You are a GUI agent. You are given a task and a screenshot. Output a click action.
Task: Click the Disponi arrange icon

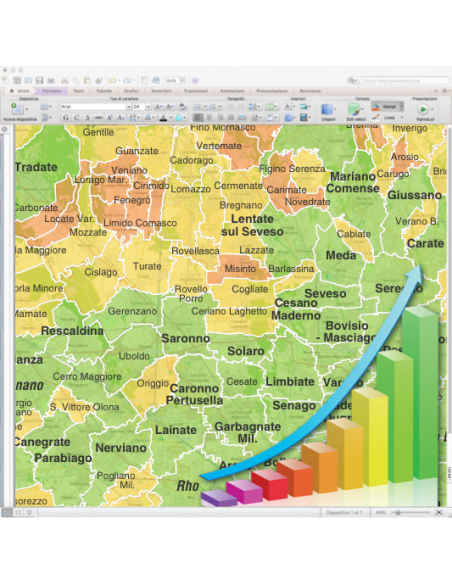(x=327, y=110)
